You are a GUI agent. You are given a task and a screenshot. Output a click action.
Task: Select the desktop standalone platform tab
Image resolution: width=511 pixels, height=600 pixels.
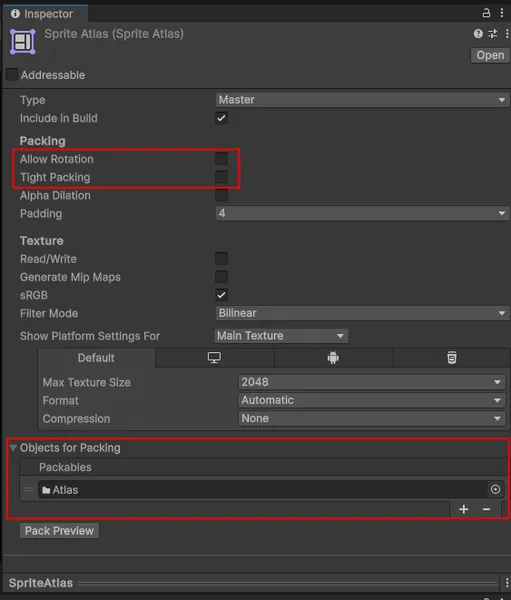[x=214, y=358]
